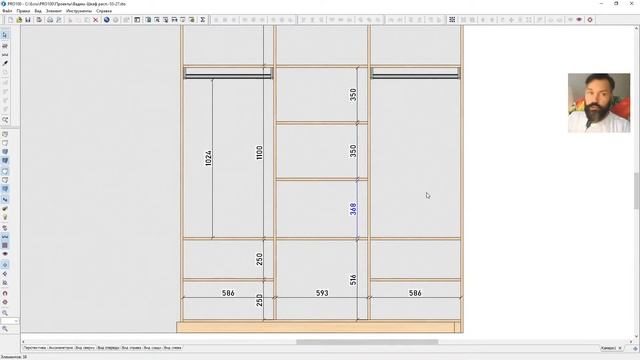Click the magnifier icon at the very bottom left
Screen dimensions: 640x360
[x=5, y=329]
